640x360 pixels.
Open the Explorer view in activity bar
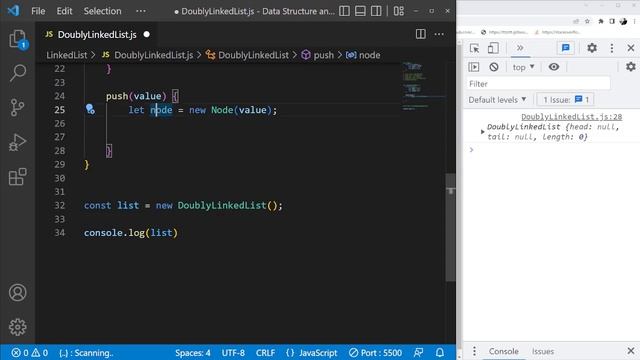click(18, 39)
